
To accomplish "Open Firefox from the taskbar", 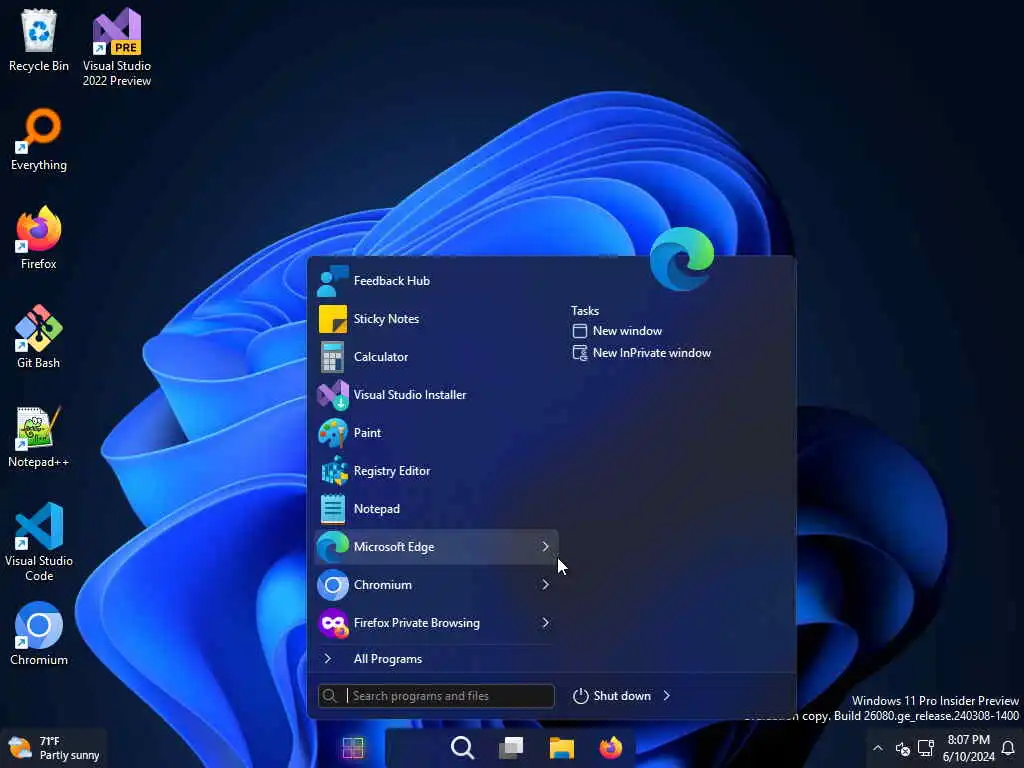I will tap(611, 748).
